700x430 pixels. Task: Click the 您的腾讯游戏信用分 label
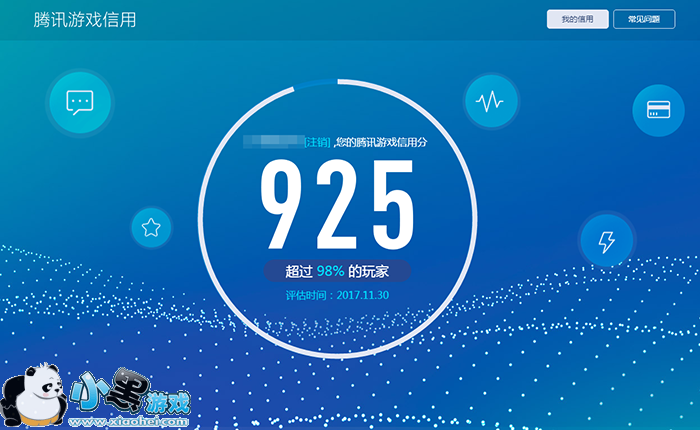(382, 142)
